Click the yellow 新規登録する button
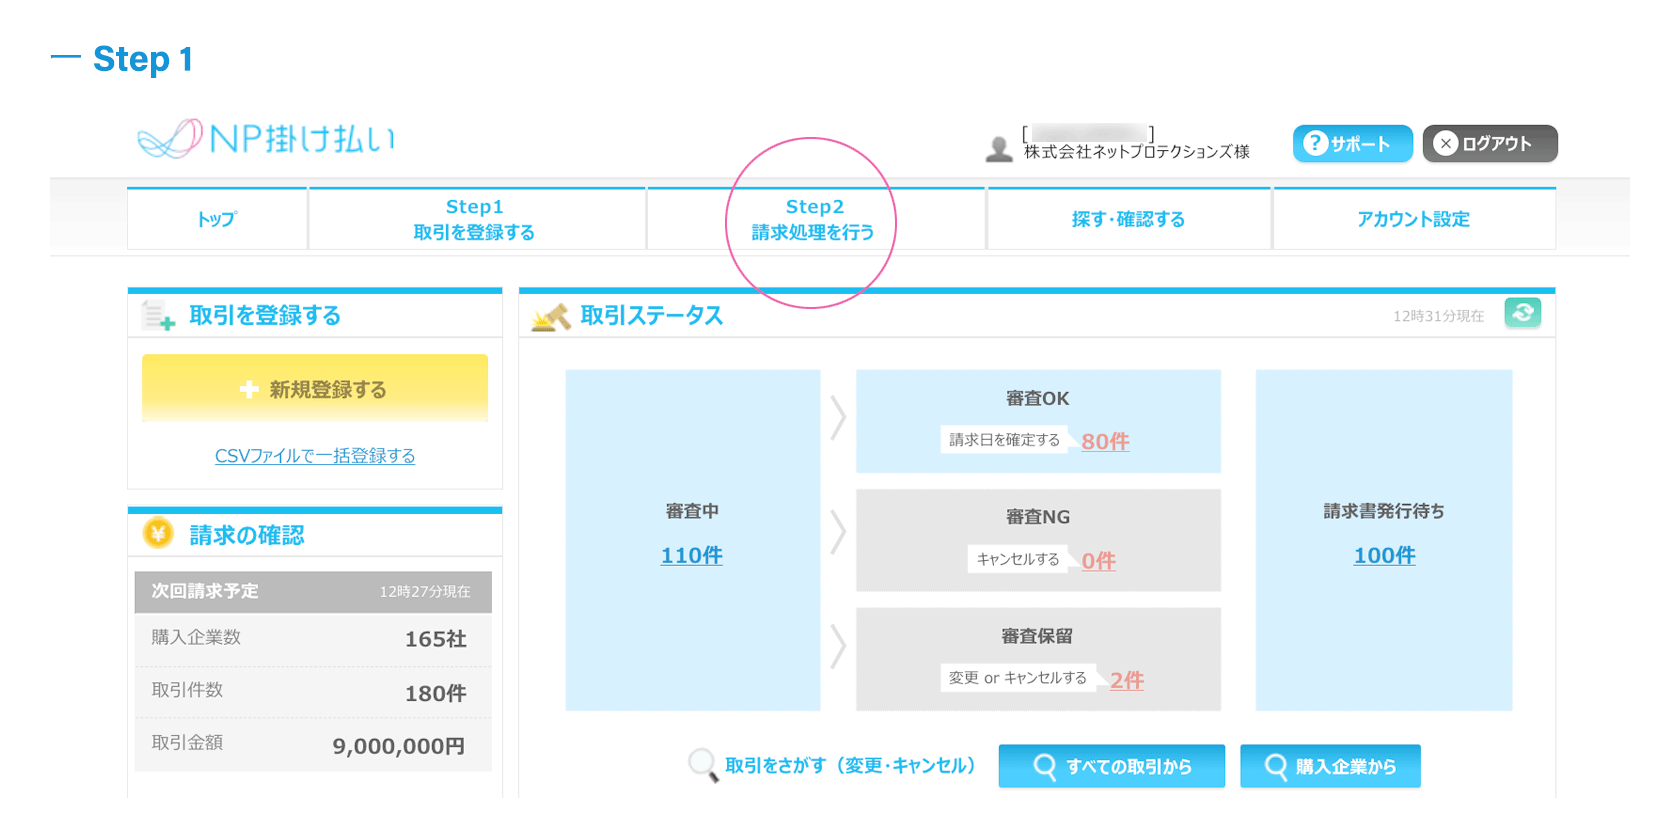The width and height of the screenshot is (1680, 828). click(x=315, y=388)
